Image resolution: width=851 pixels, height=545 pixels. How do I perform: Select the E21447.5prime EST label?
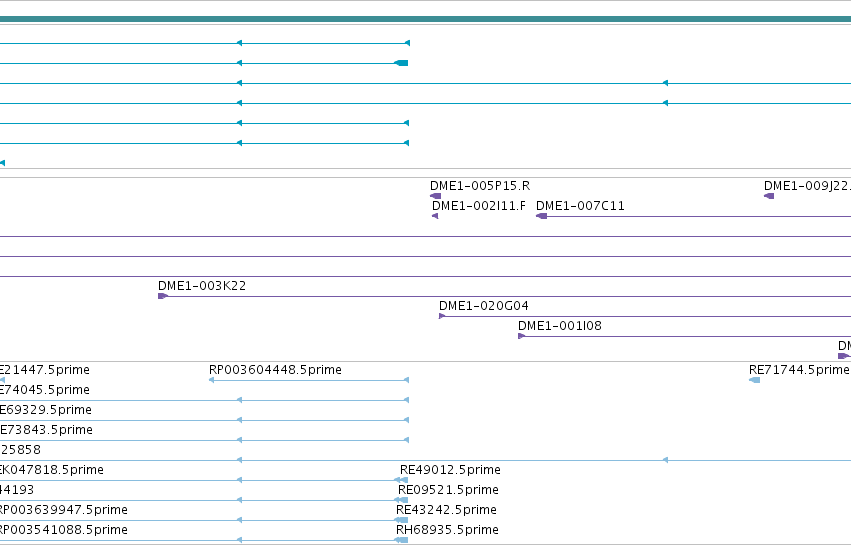[x=45, y=370]
